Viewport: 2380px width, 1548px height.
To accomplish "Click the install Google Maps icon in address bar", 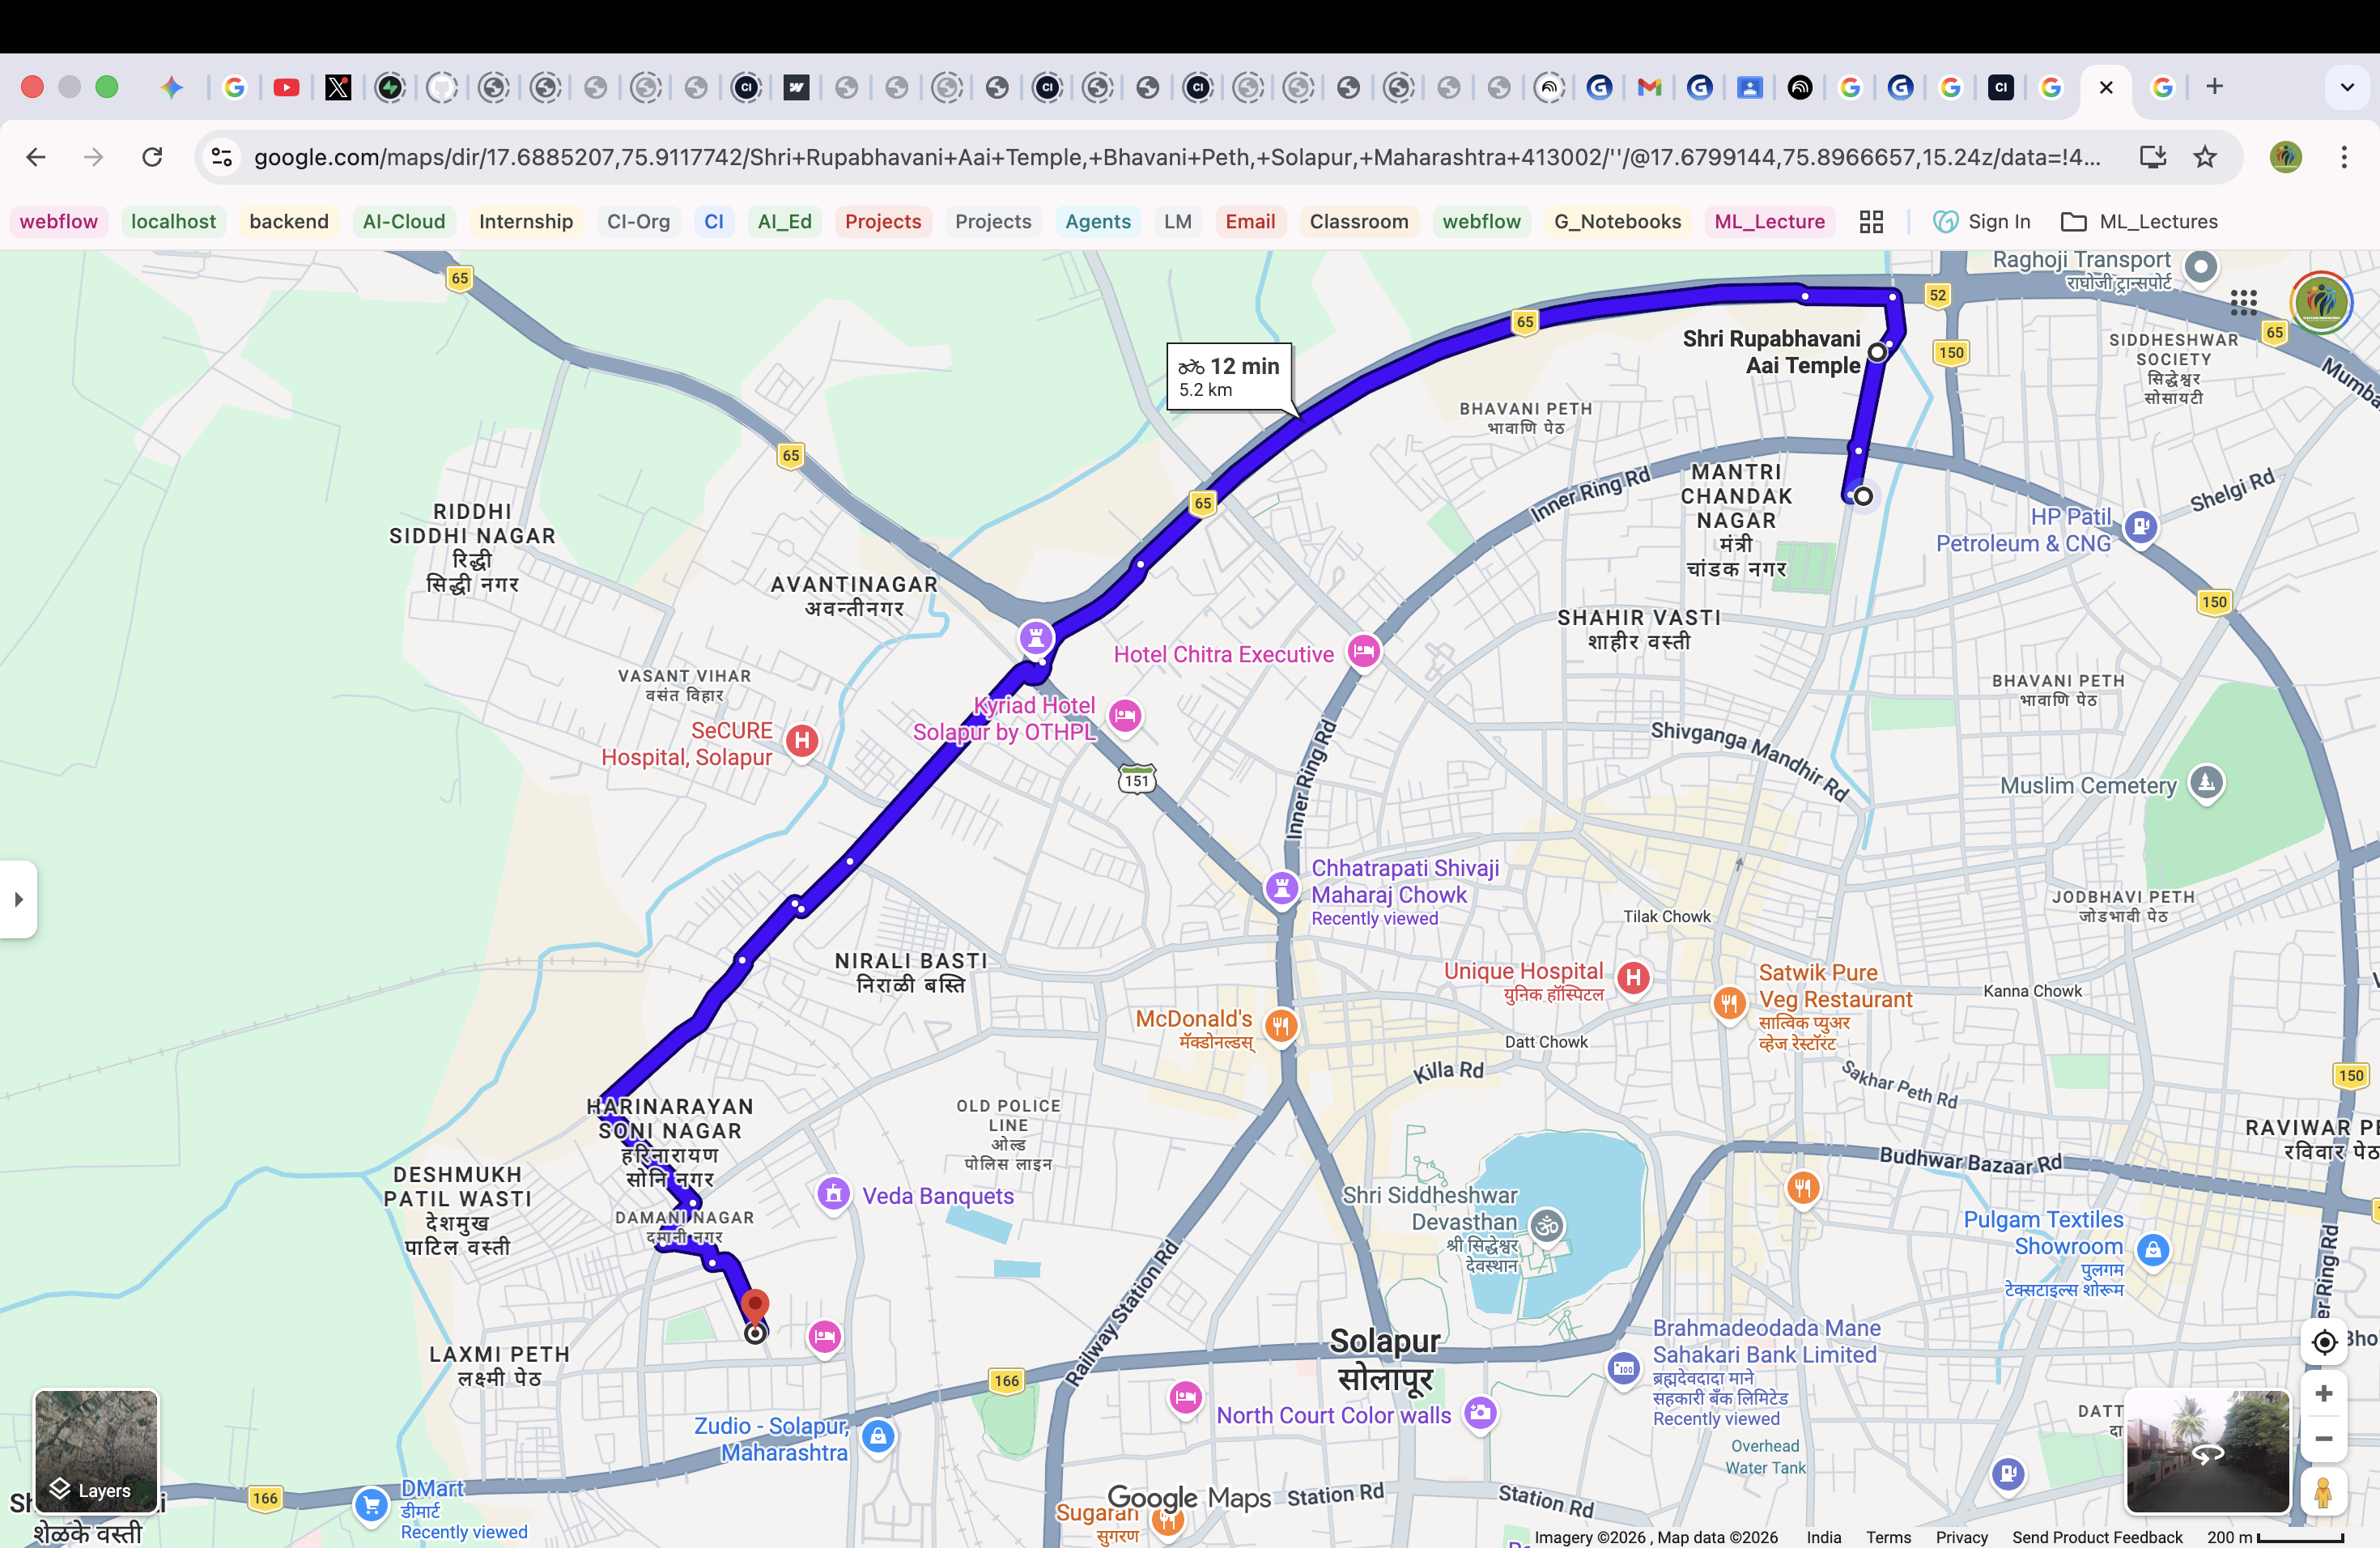I will [x=2153, y=157].
